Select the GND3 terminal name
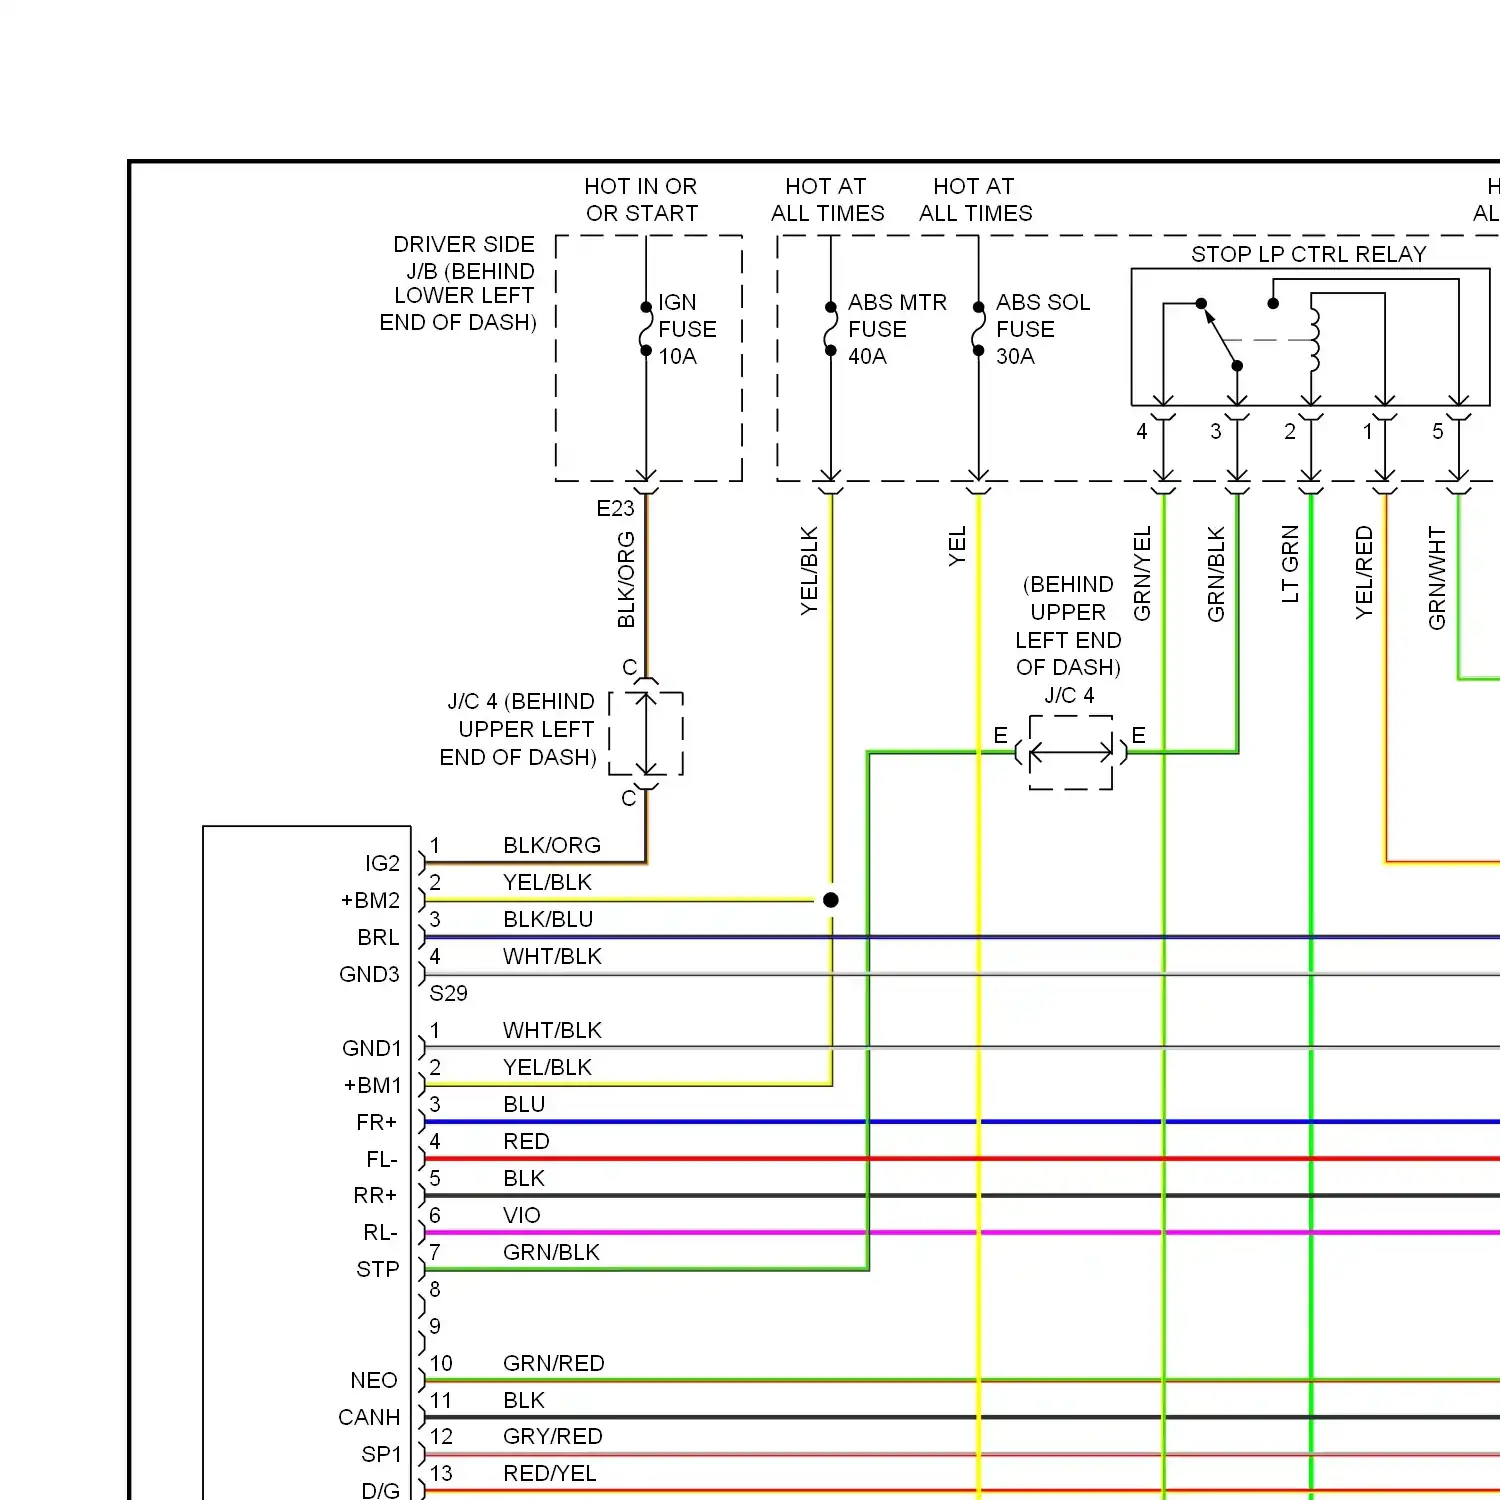Viewport: 1500px width, 1500px height. (x=369, y=974)
